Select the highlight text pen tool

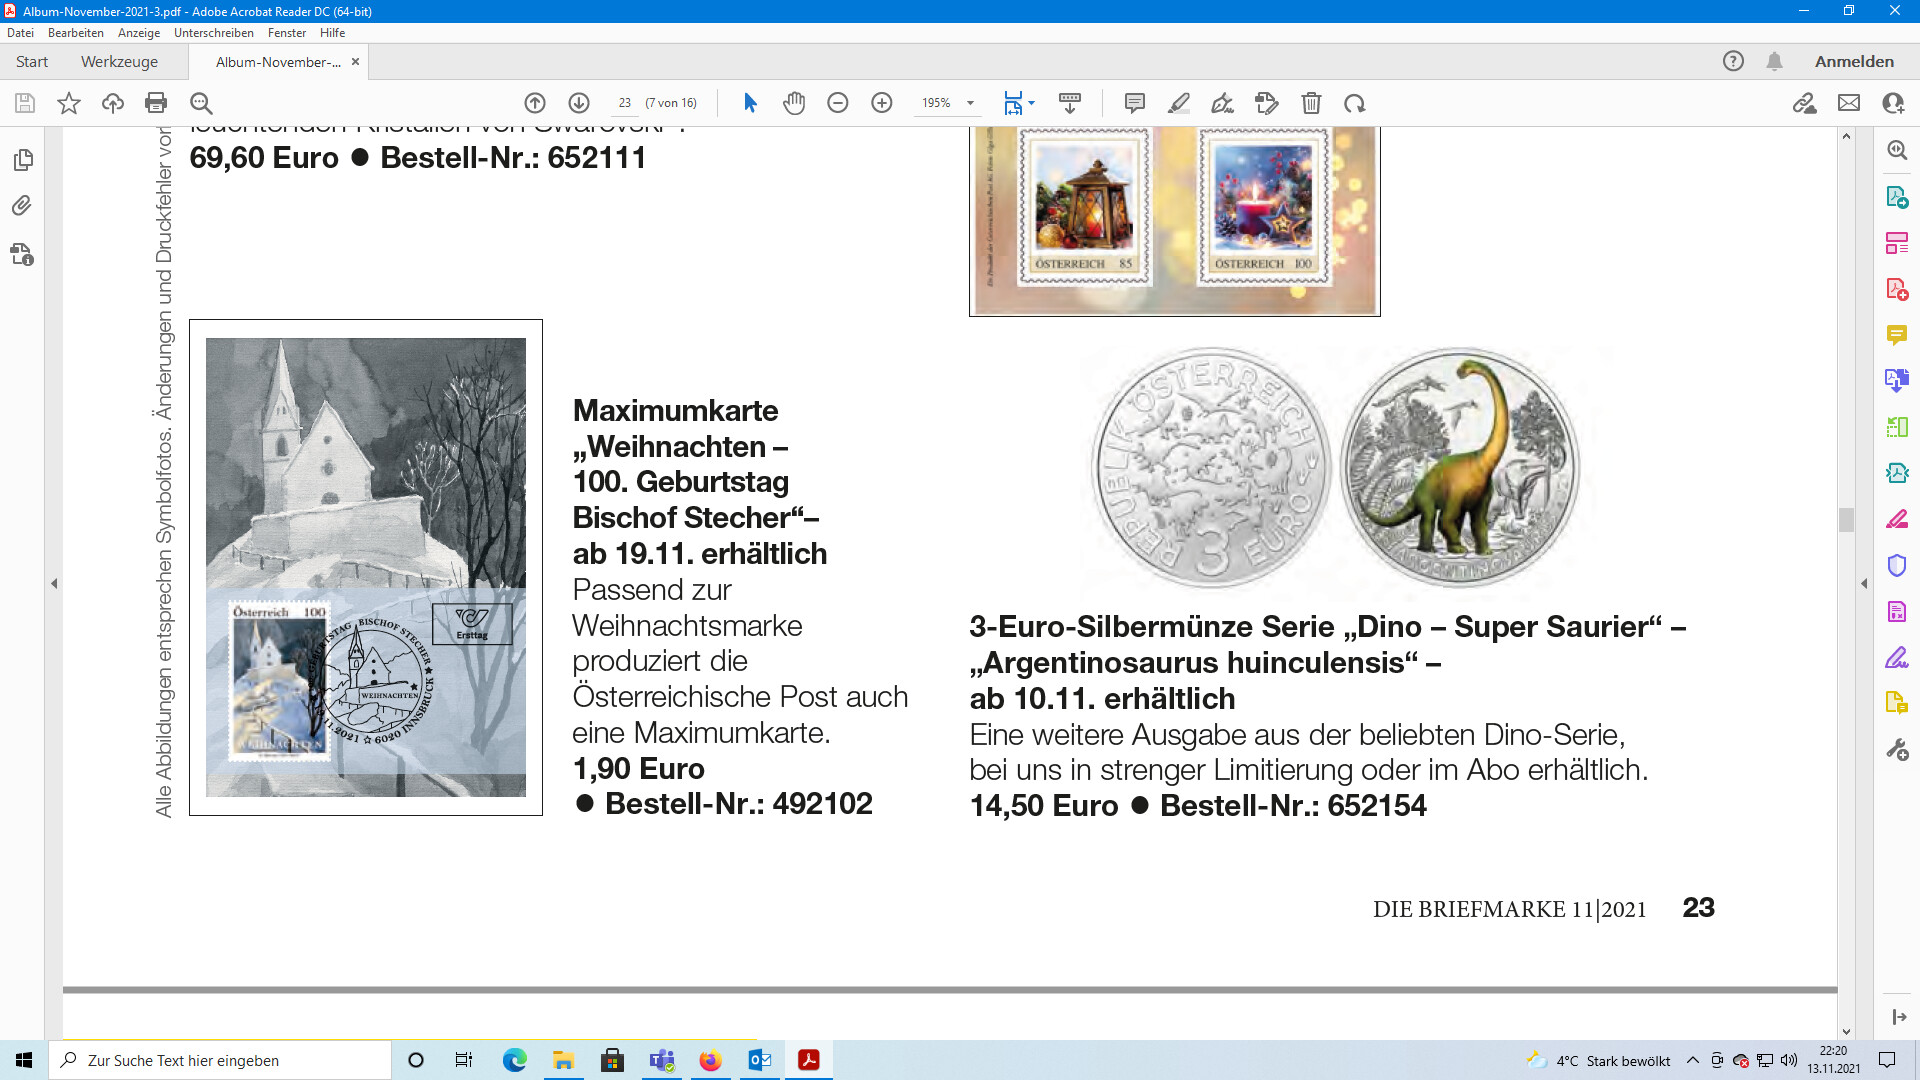pyautogui.click(x=1178, y=103)
